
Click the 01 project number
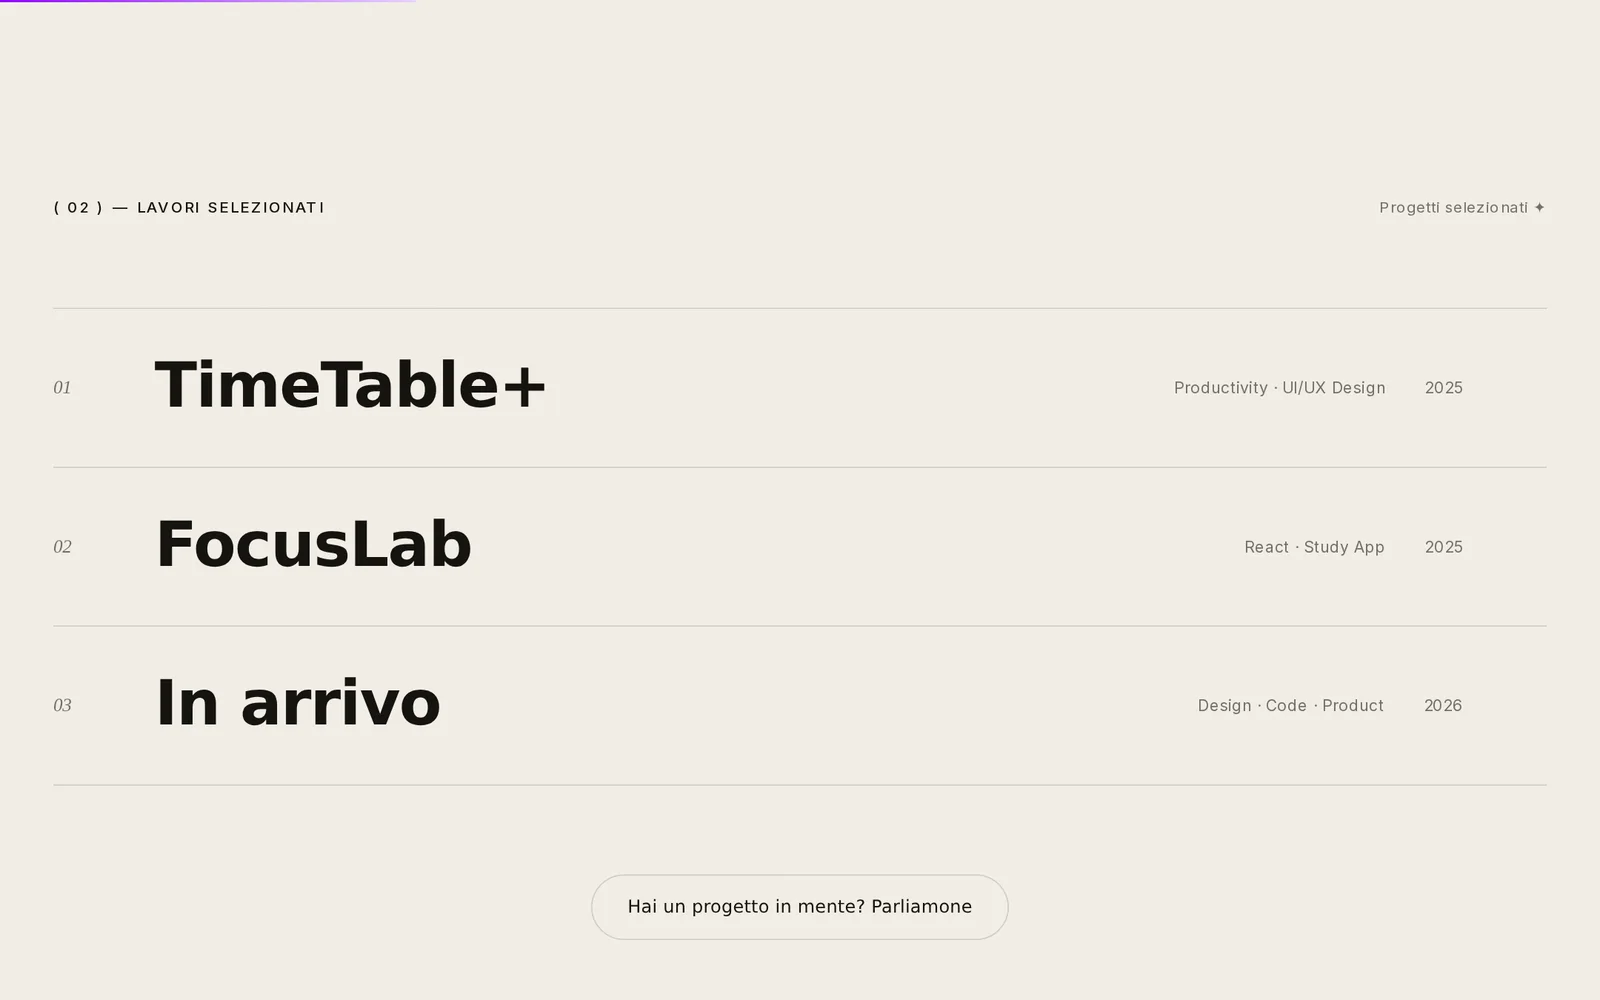(62, 388)
